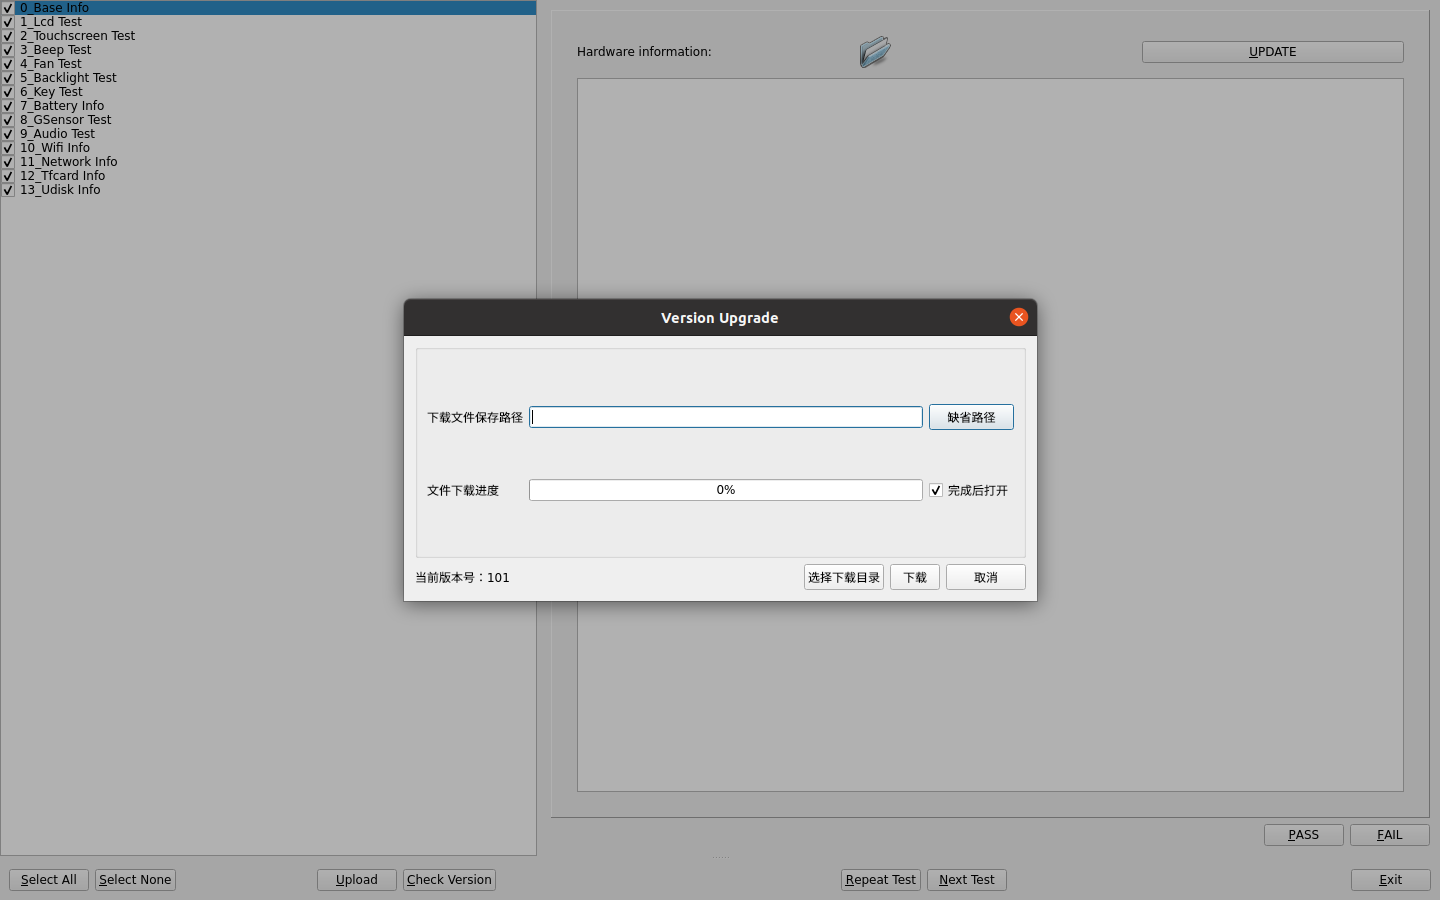
Task: Uncheck the 5_Backlight Test checkbox
Action: [x=8, y=78]
